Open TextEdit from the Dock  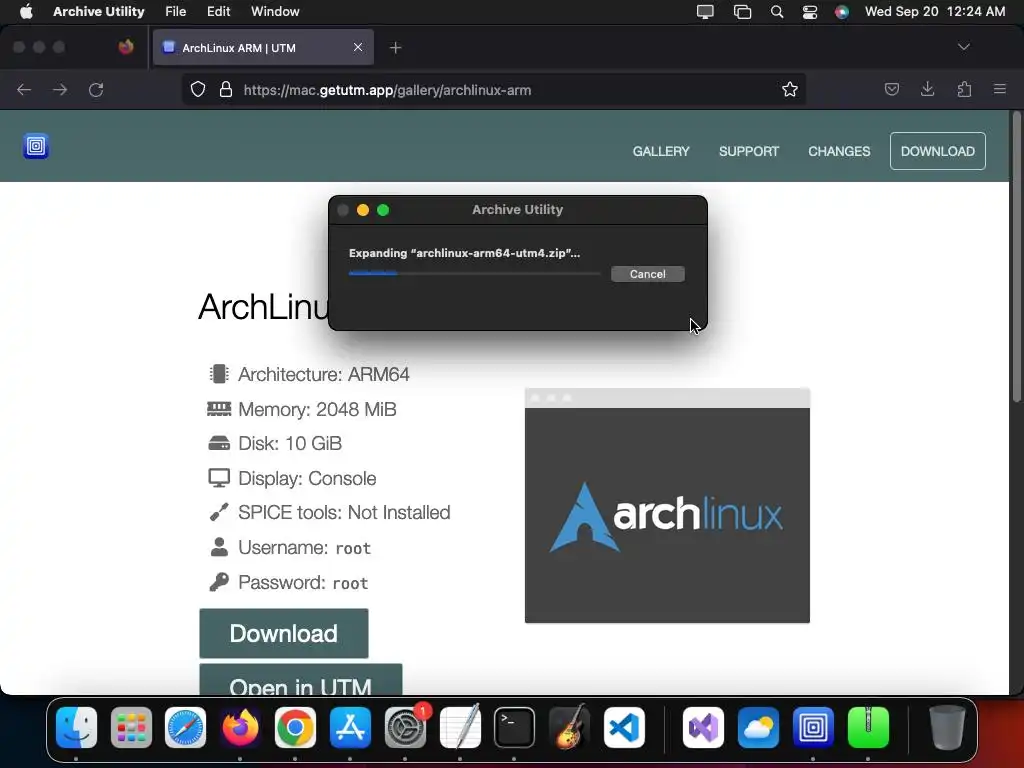click(x=460, y=727)
